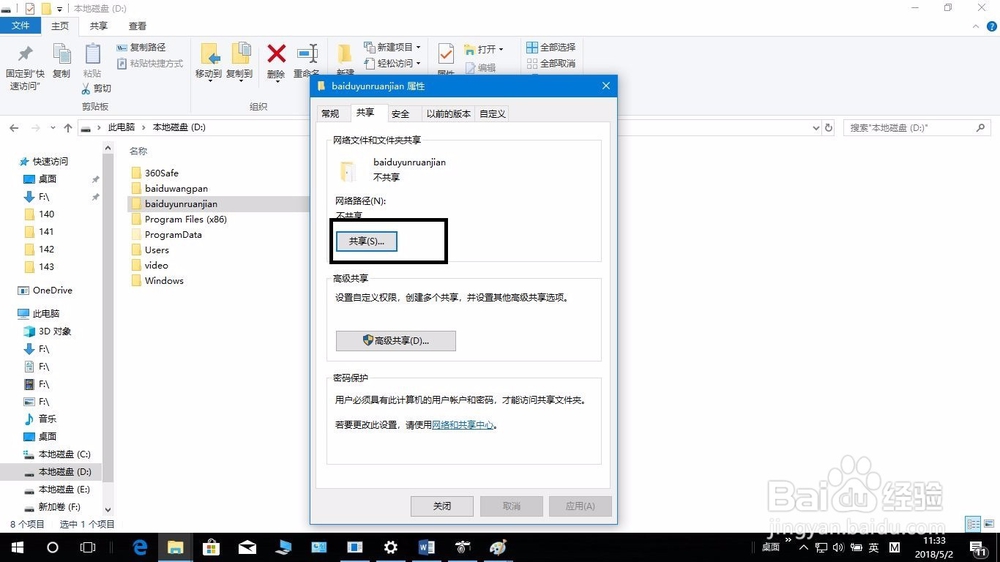1000x562 pixels.
Task: Click the search box for drive D
Action: [917, 128]
